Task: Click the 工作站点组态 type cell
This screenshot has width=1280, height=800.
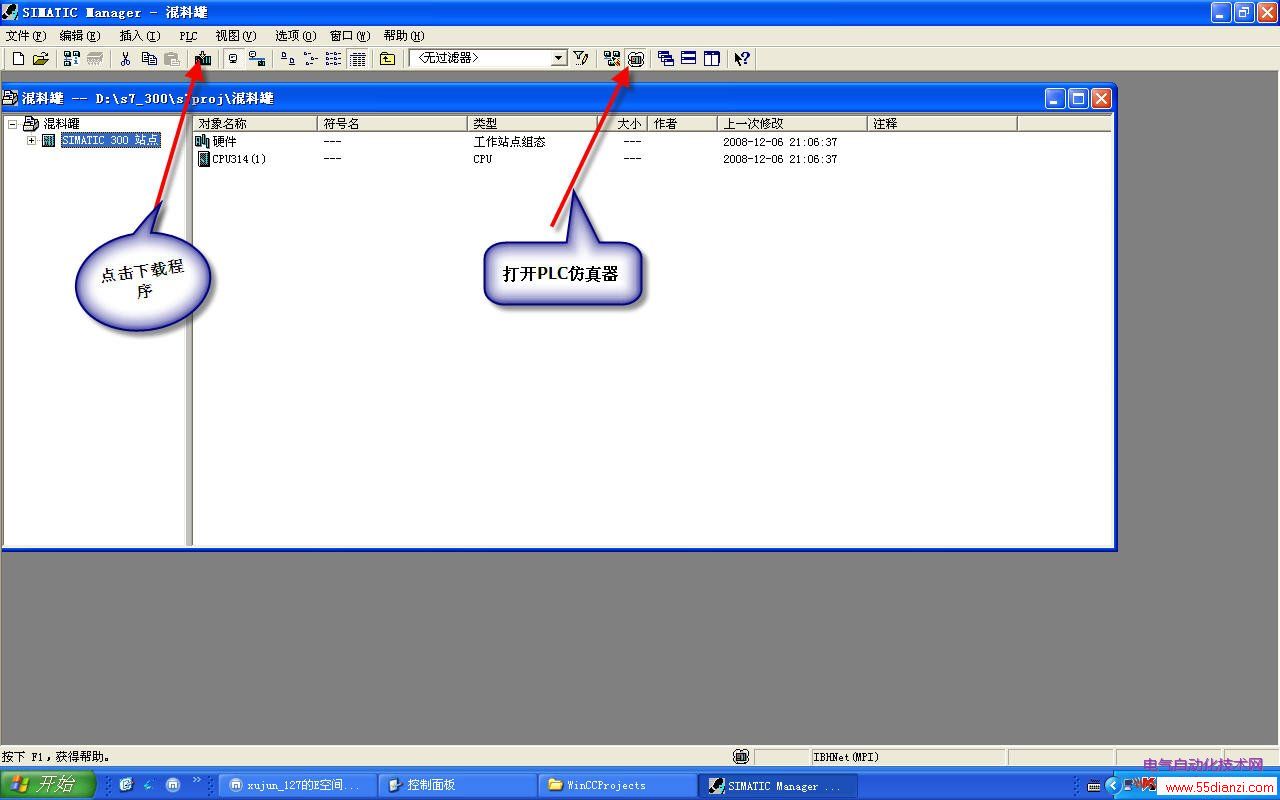Action: [x=509, y=142]
